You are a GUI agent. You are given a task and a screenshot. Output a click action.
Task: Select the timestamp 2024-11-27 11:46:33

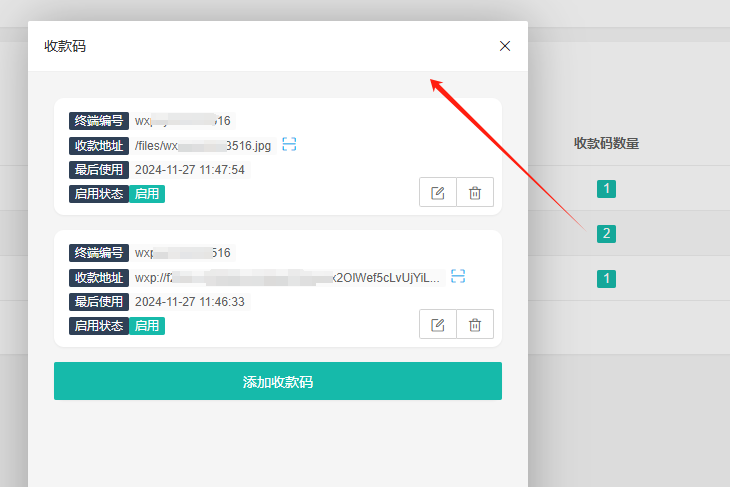(190, 301)
